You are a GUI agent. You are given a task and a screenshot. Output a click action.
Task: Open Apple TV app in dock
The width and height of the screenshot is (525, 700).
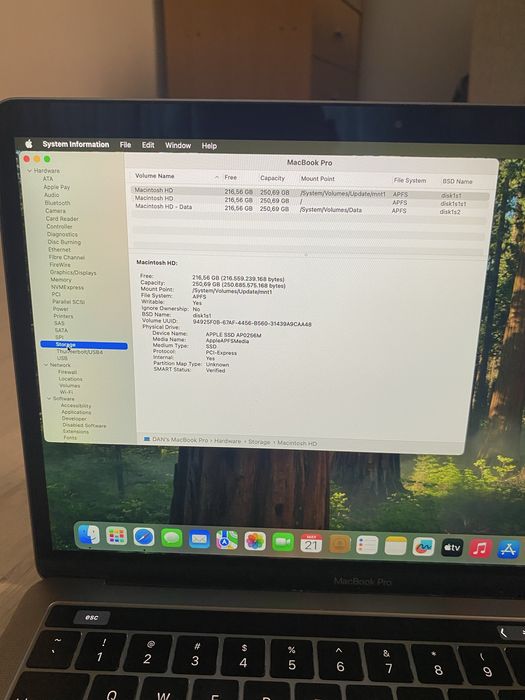coord(452,547)
